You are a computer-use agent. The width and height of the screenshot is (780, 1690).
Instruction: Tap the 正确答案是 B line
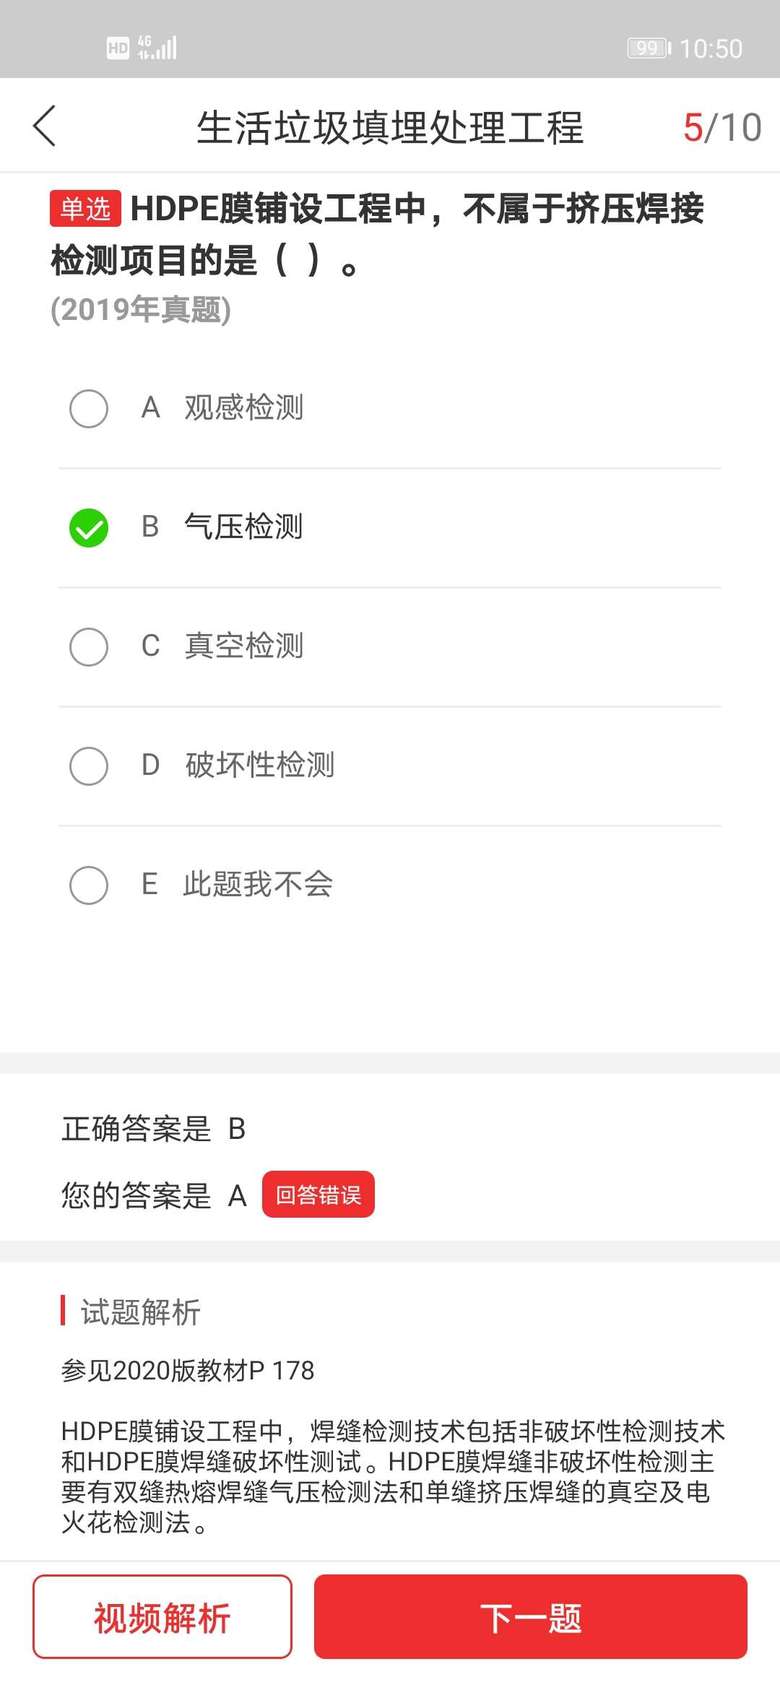pyautogui.click(x=154, y=1129)
